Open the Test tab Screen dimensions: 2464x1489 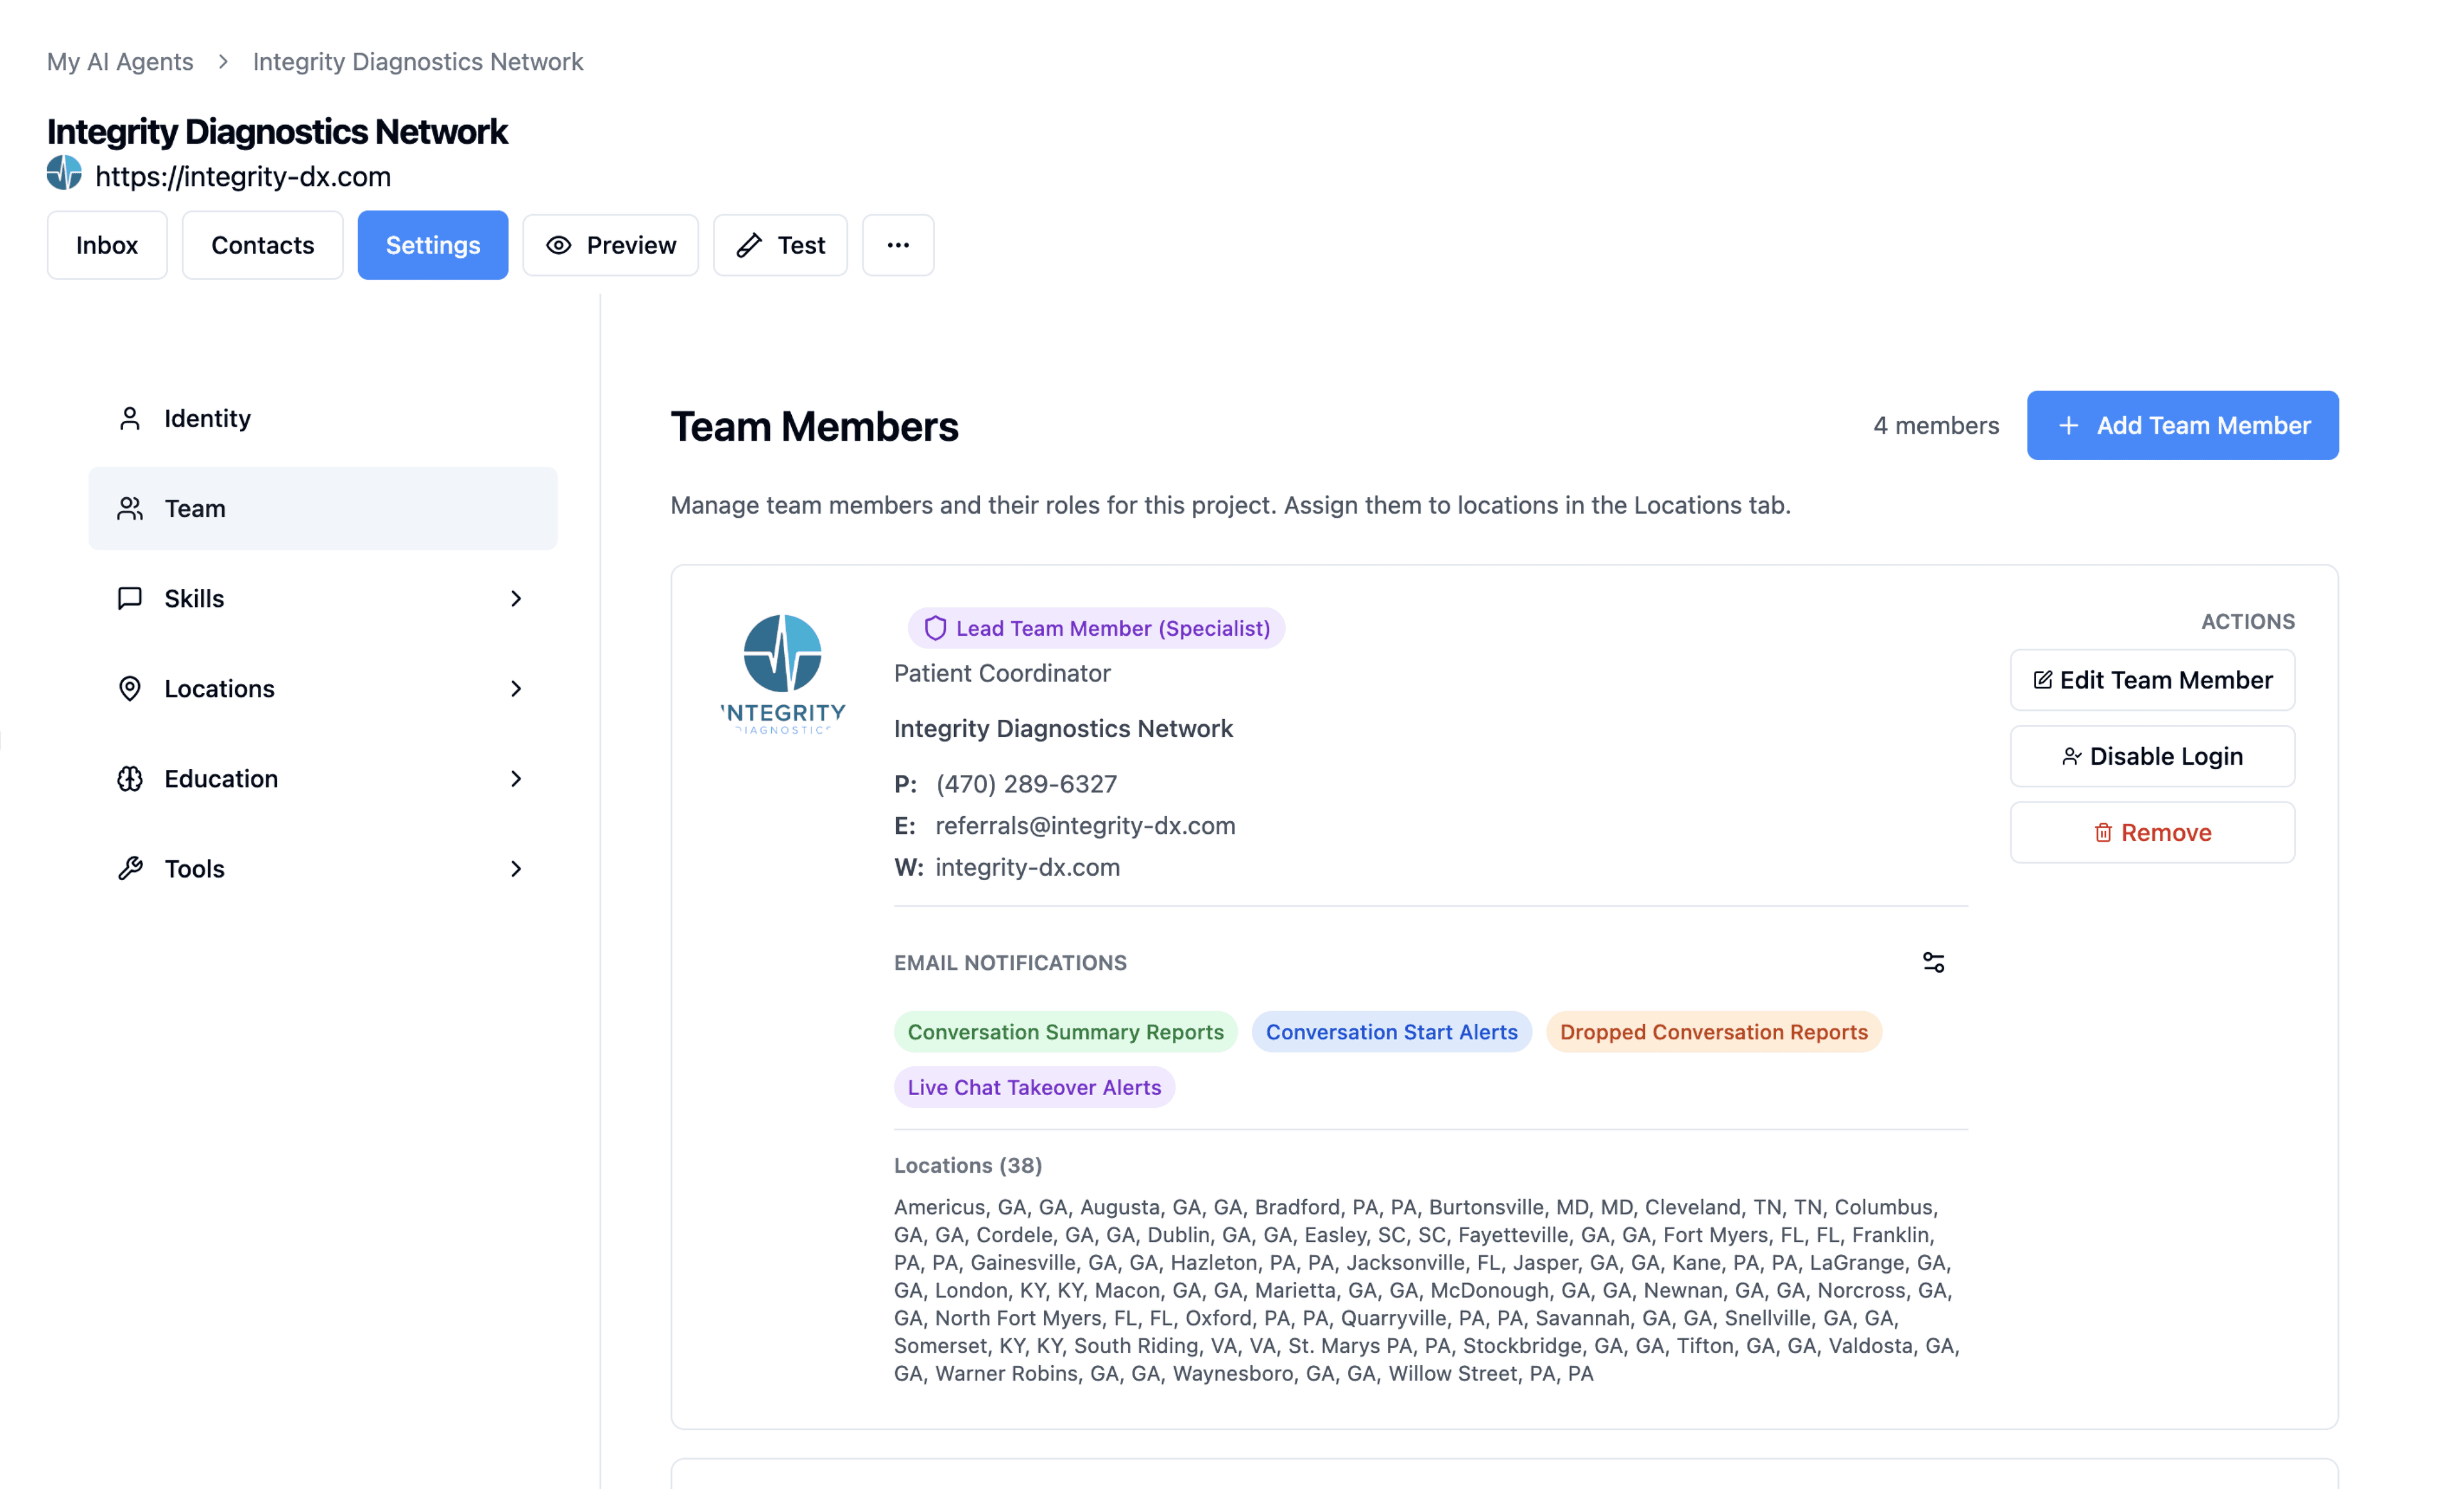(x=780, y=245)
